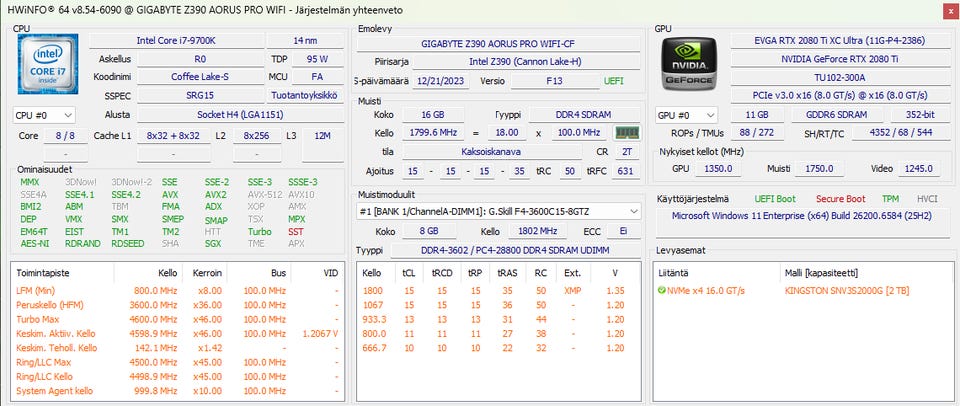Click the NVIDIA GeForce RTX 2080 Ti field
The width and height of the screenshot is (960, 406).
839,59
